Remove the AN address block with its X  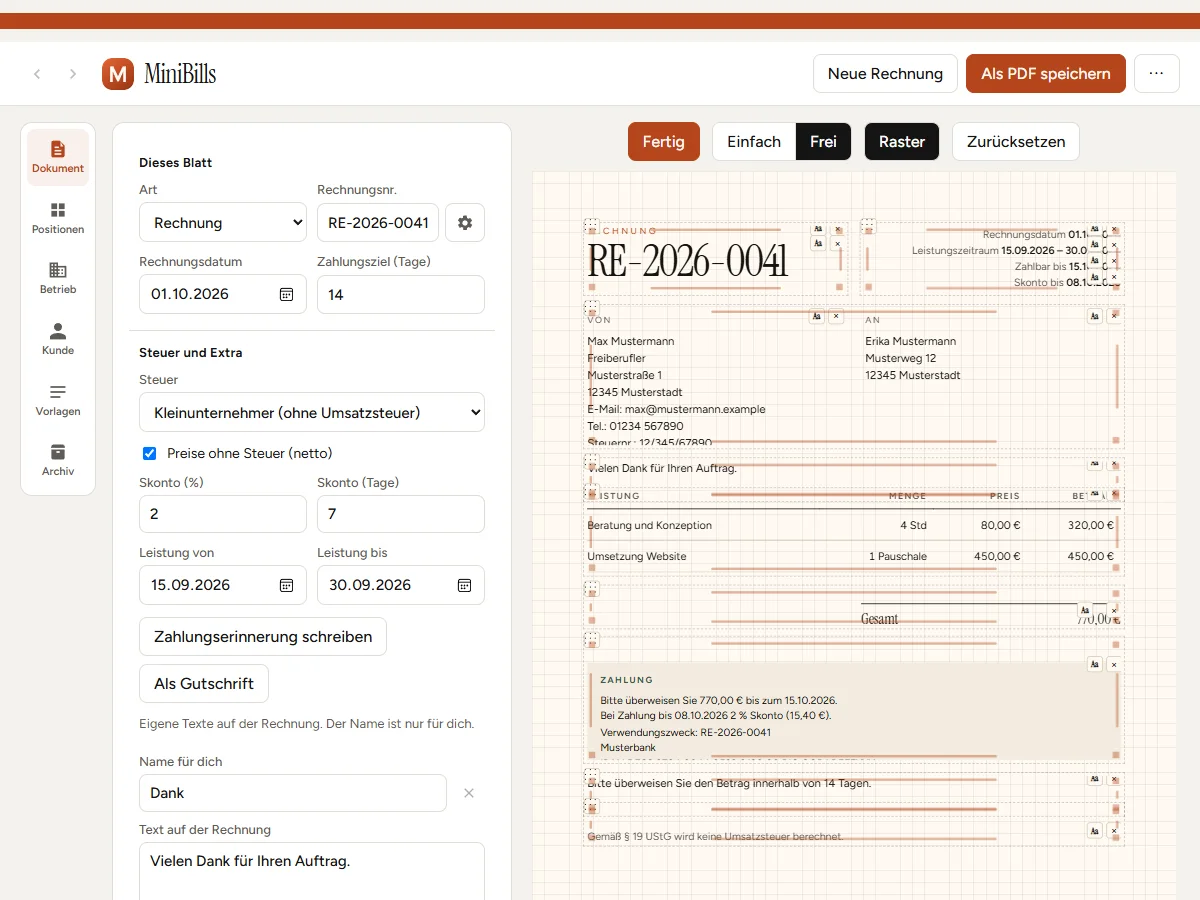click(1114, 316)
